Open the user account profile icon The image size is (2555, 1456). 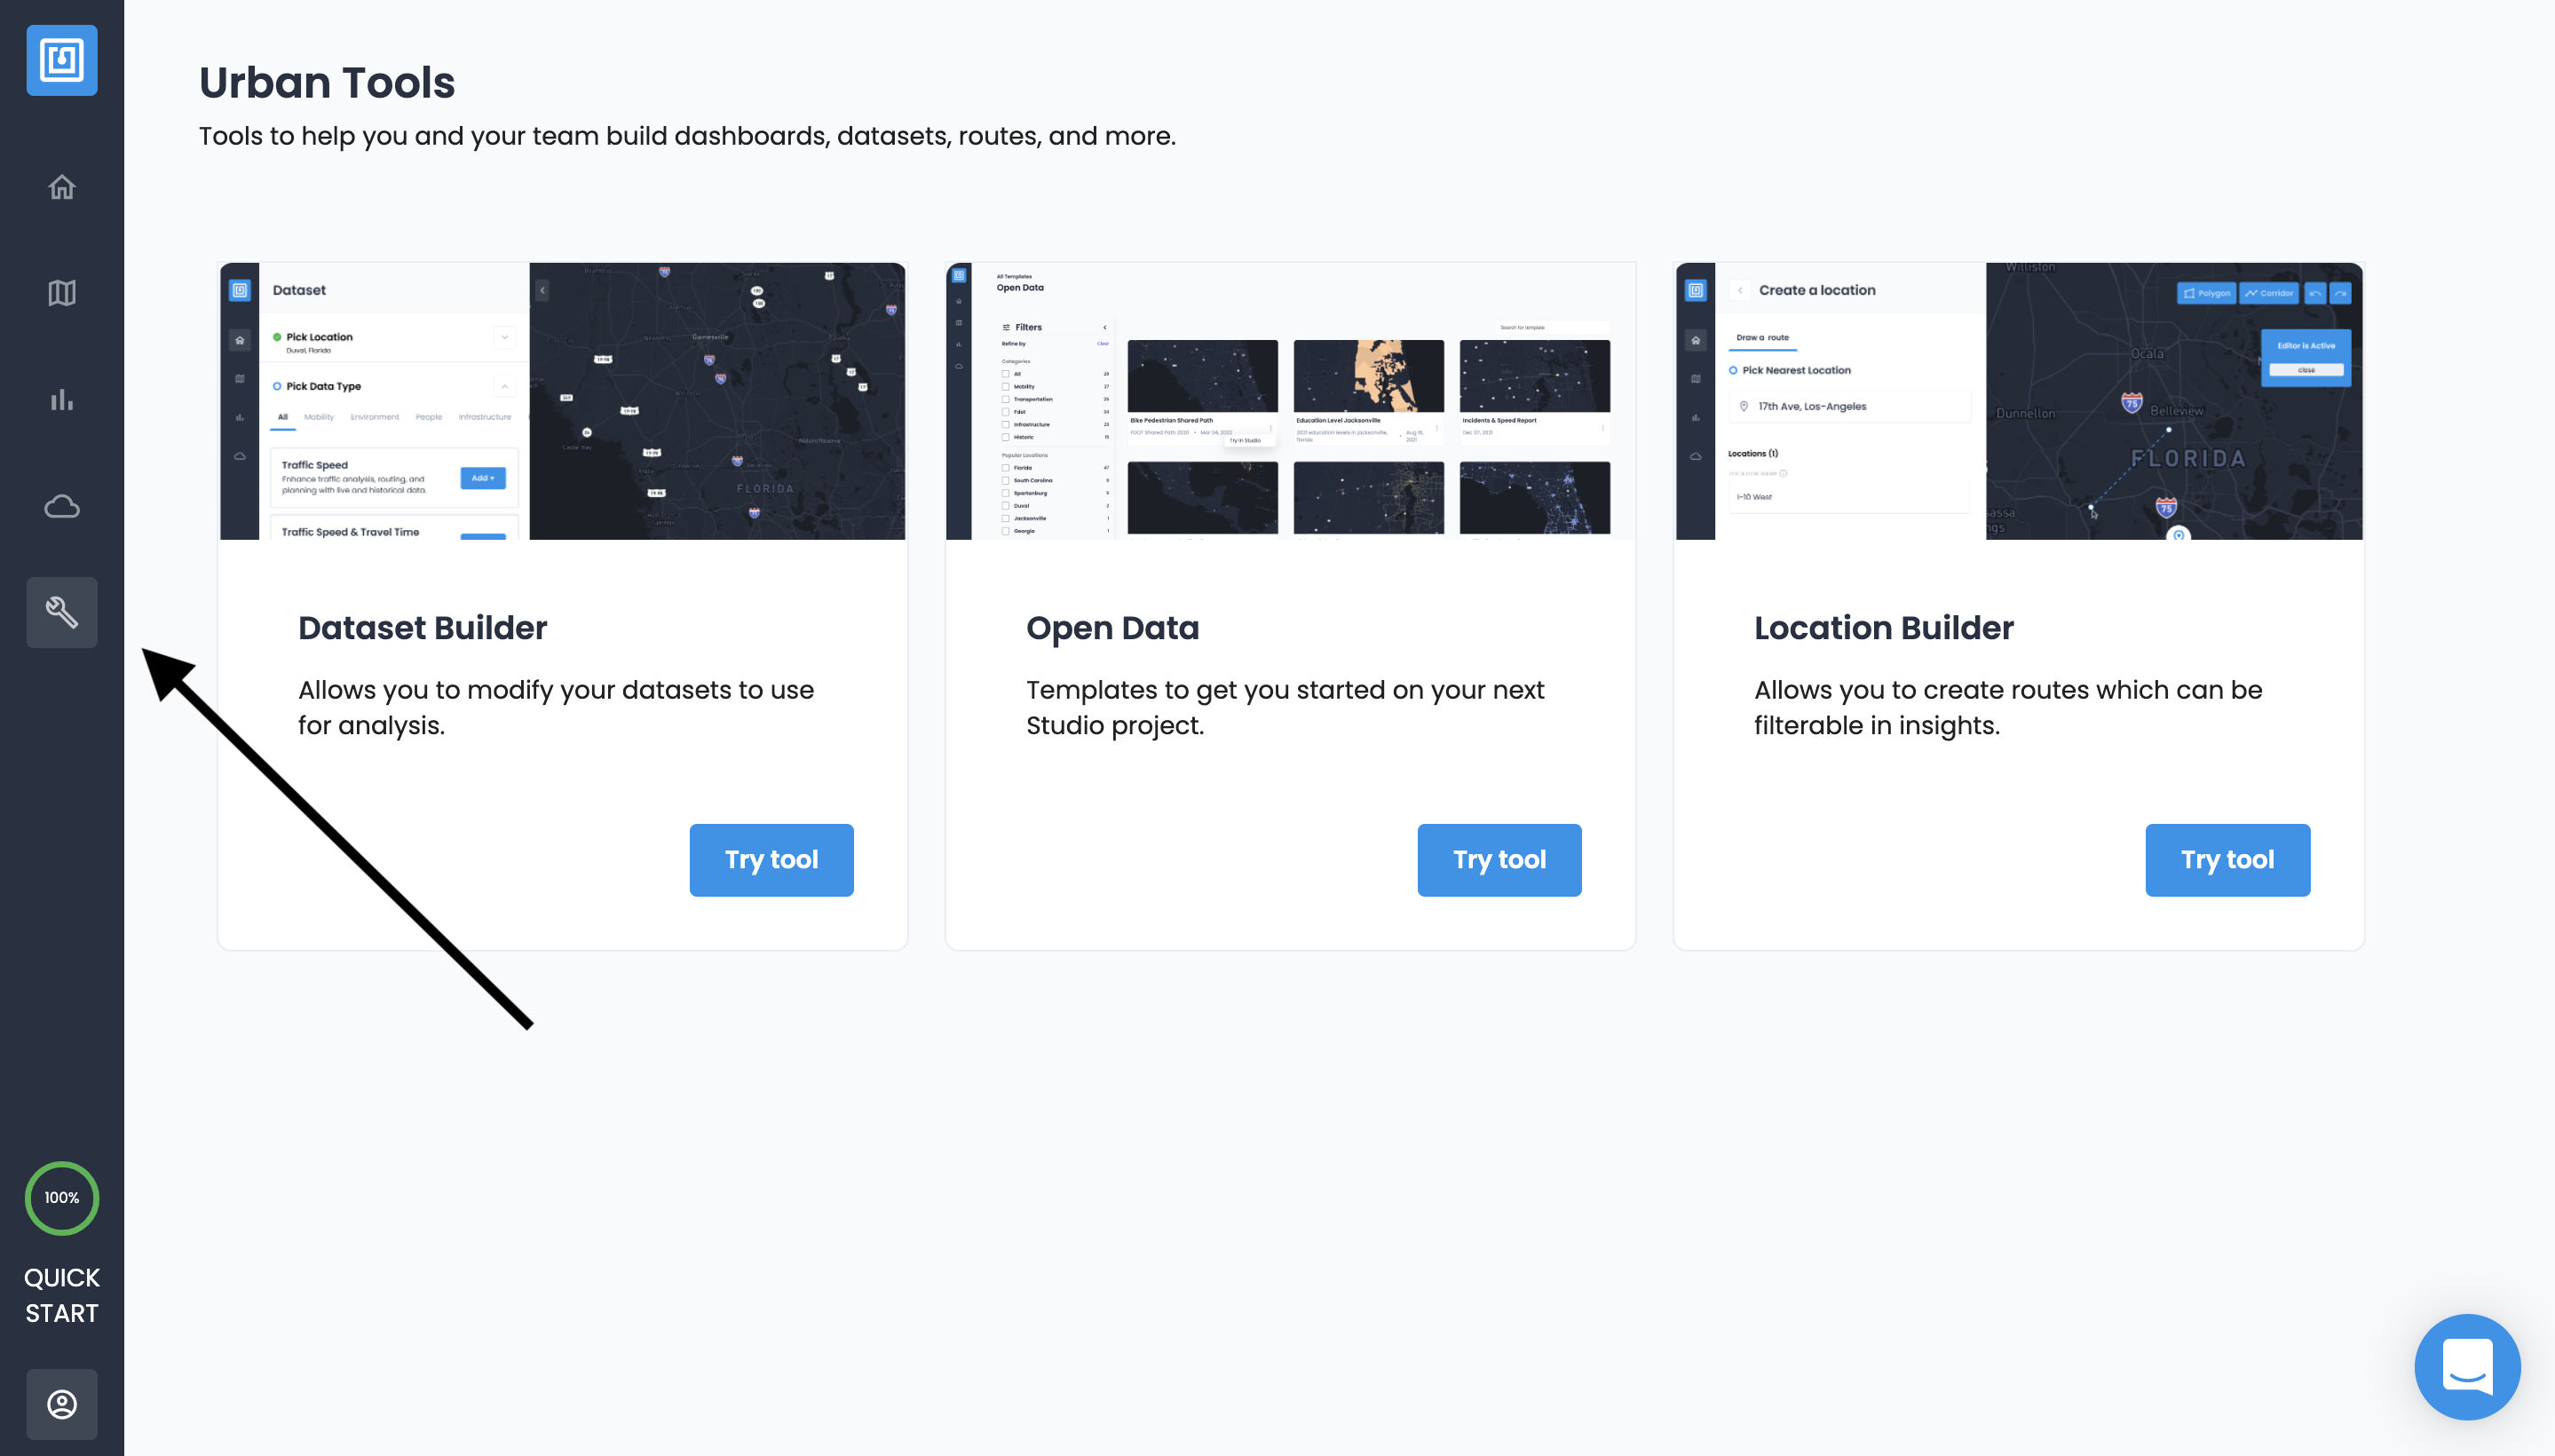click(x=62, y=1404)
